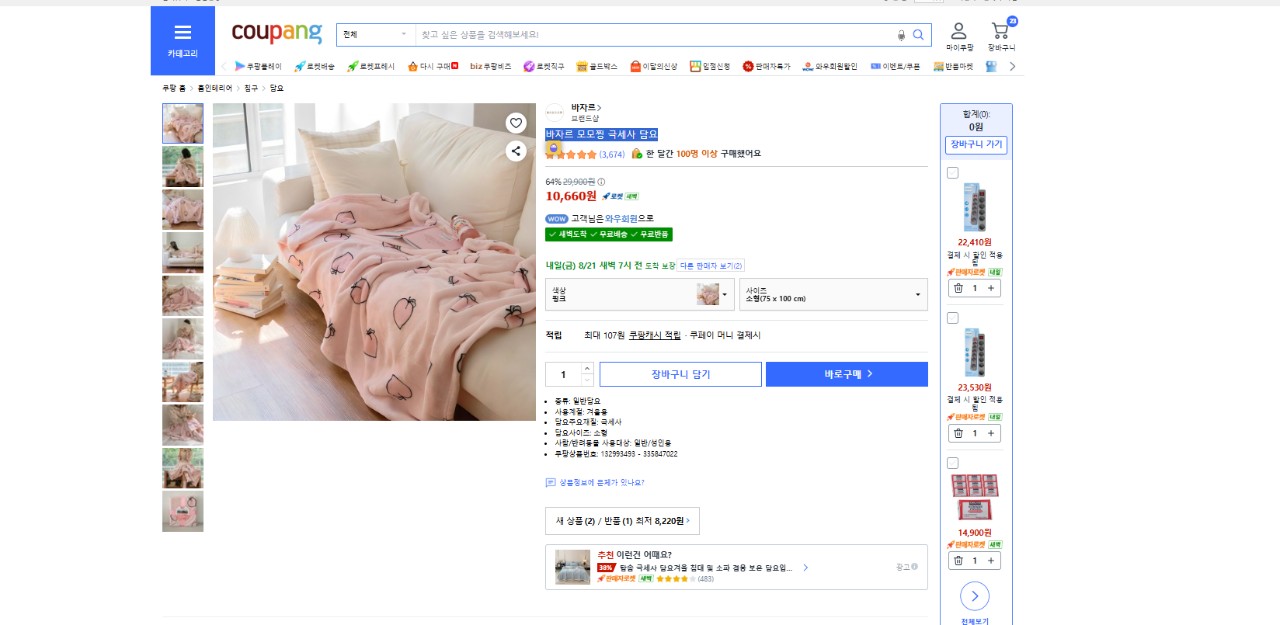Open 쿠팡플레이 shortcut
Screen dimensions: 1280x625
click(x=258, y=66)
